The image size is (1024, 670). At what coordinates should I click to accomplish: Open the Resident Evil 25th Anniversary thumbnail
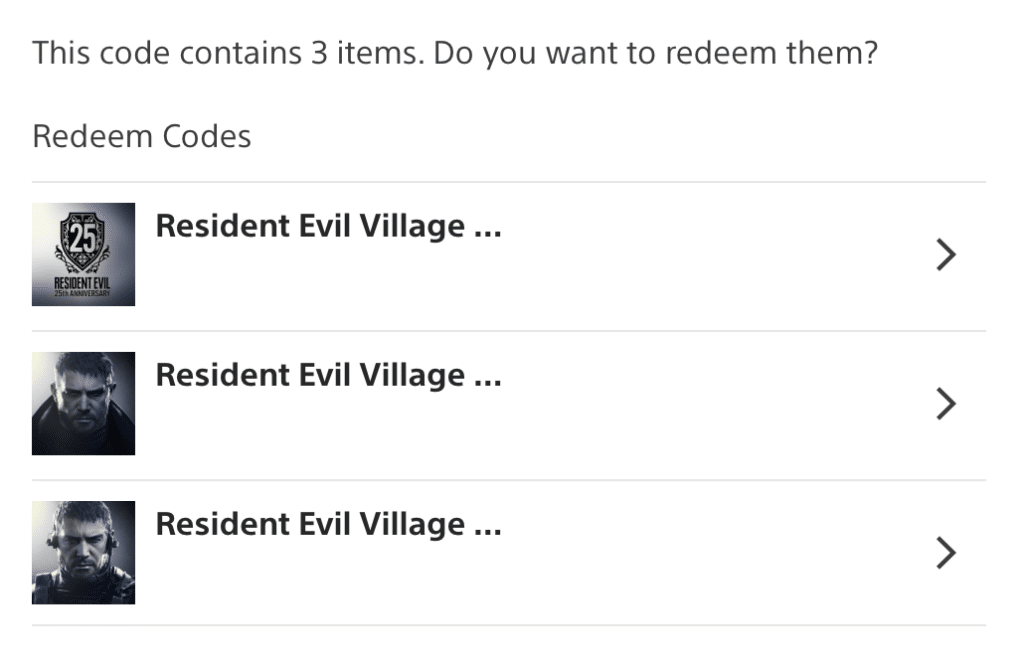coord(84,254)
